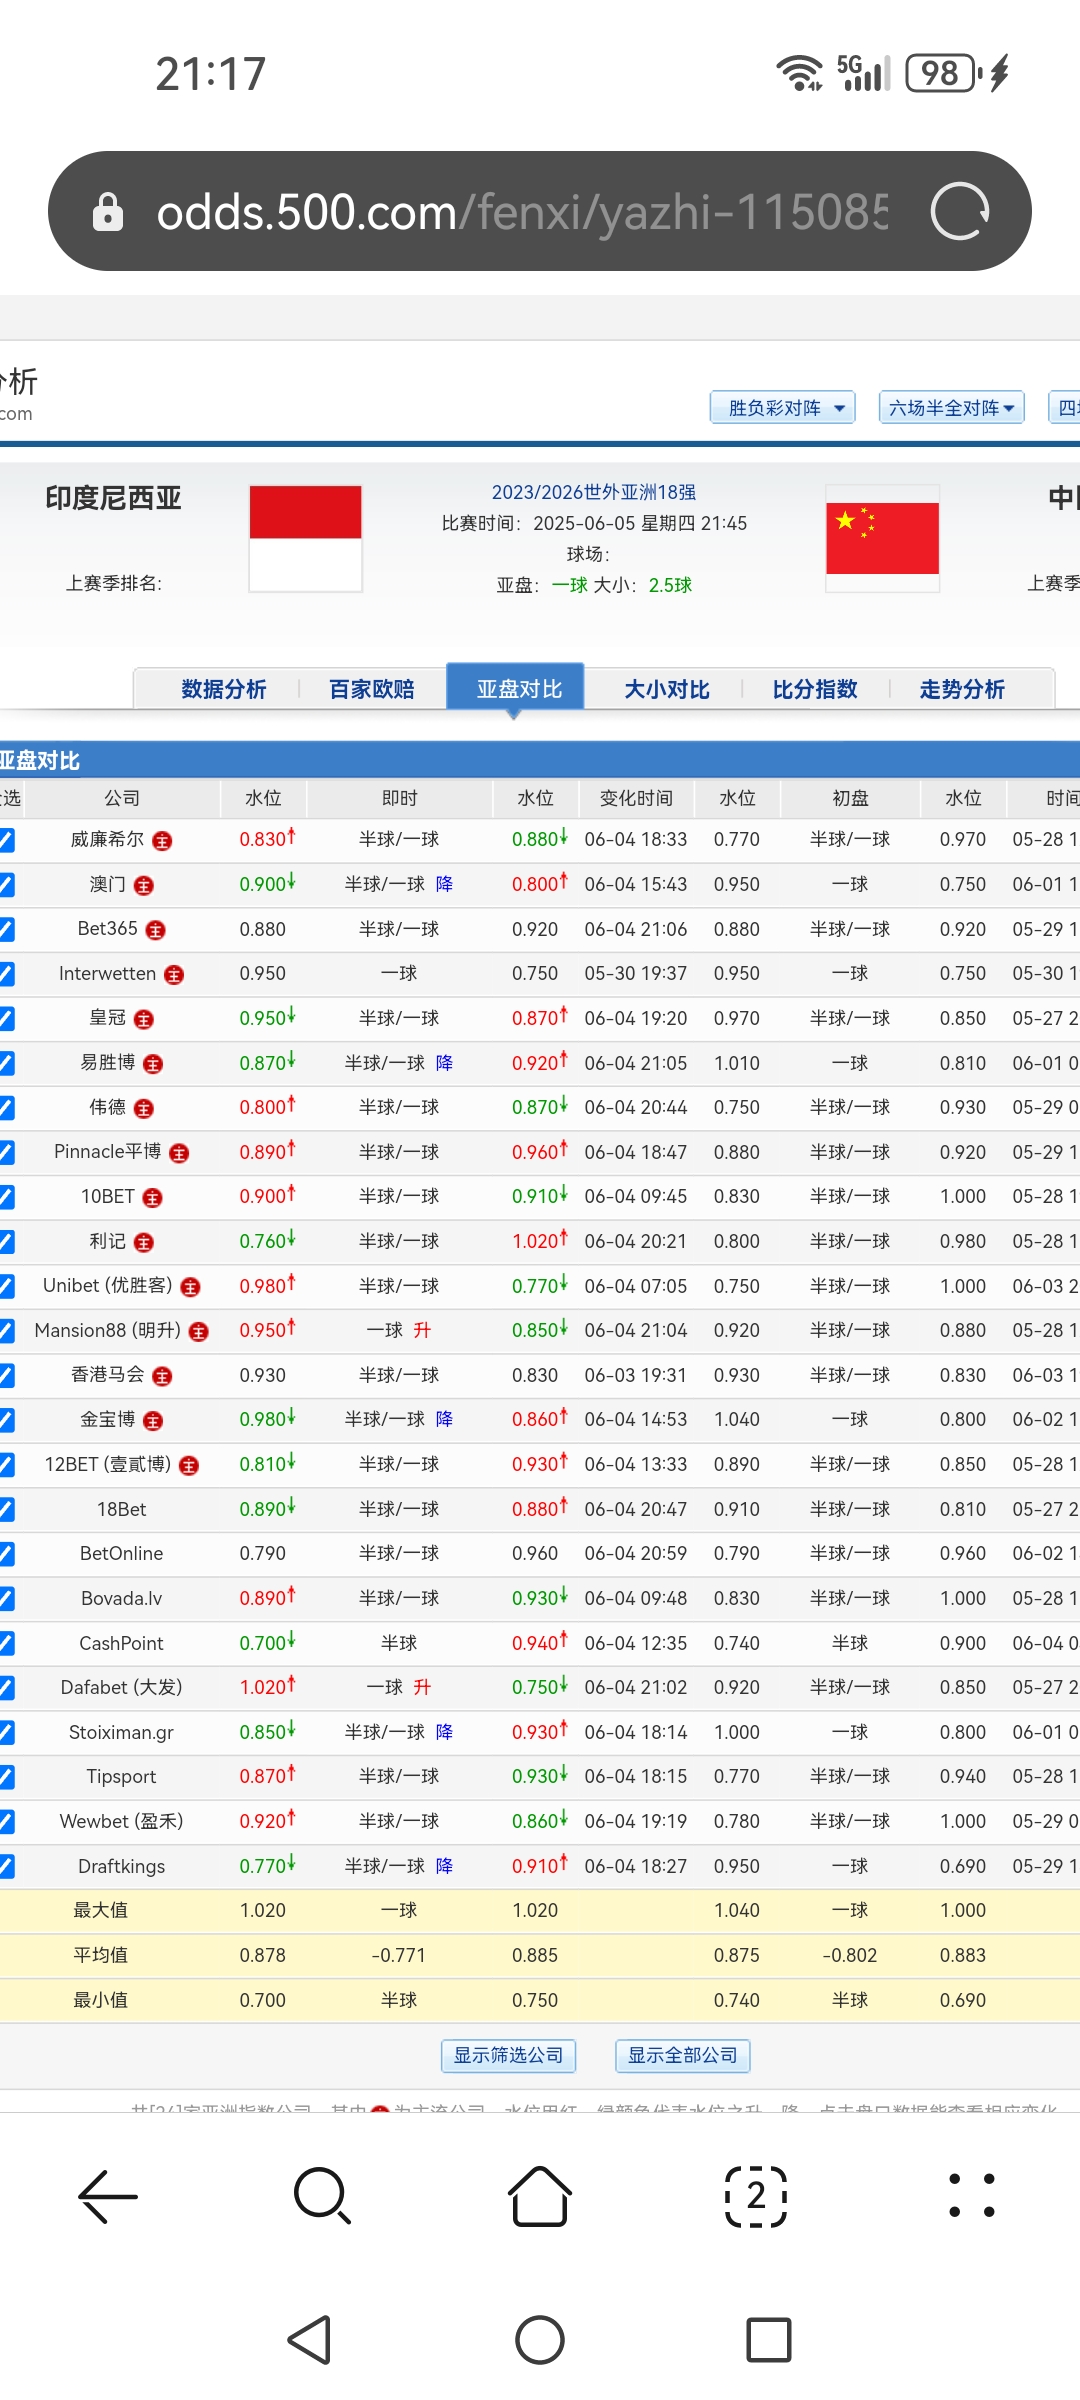The width and height of the screenshot is (1080, 2400).
Task: Uncheck the Bet365 row checkbox
Action: click(6, 929)
